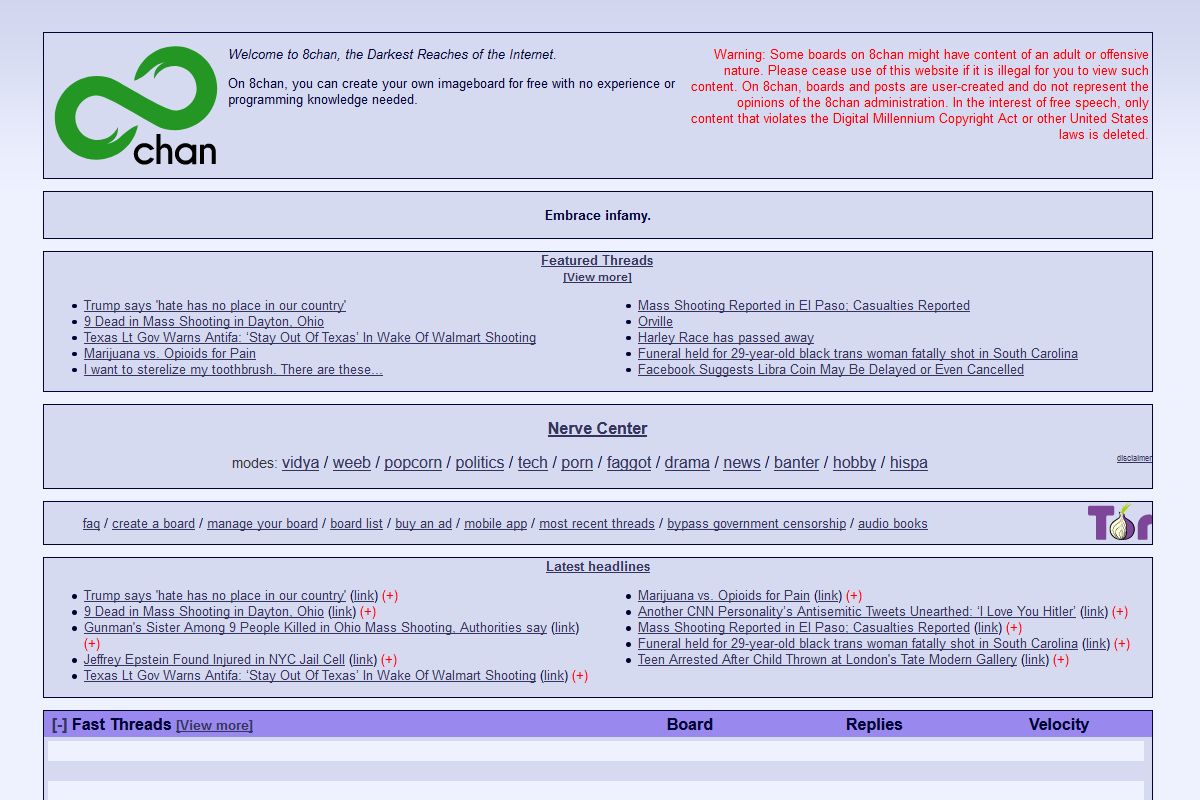Expand plus sign after Teen Arrested headline
1200x800 pixels.
(x=1061, y=660)
